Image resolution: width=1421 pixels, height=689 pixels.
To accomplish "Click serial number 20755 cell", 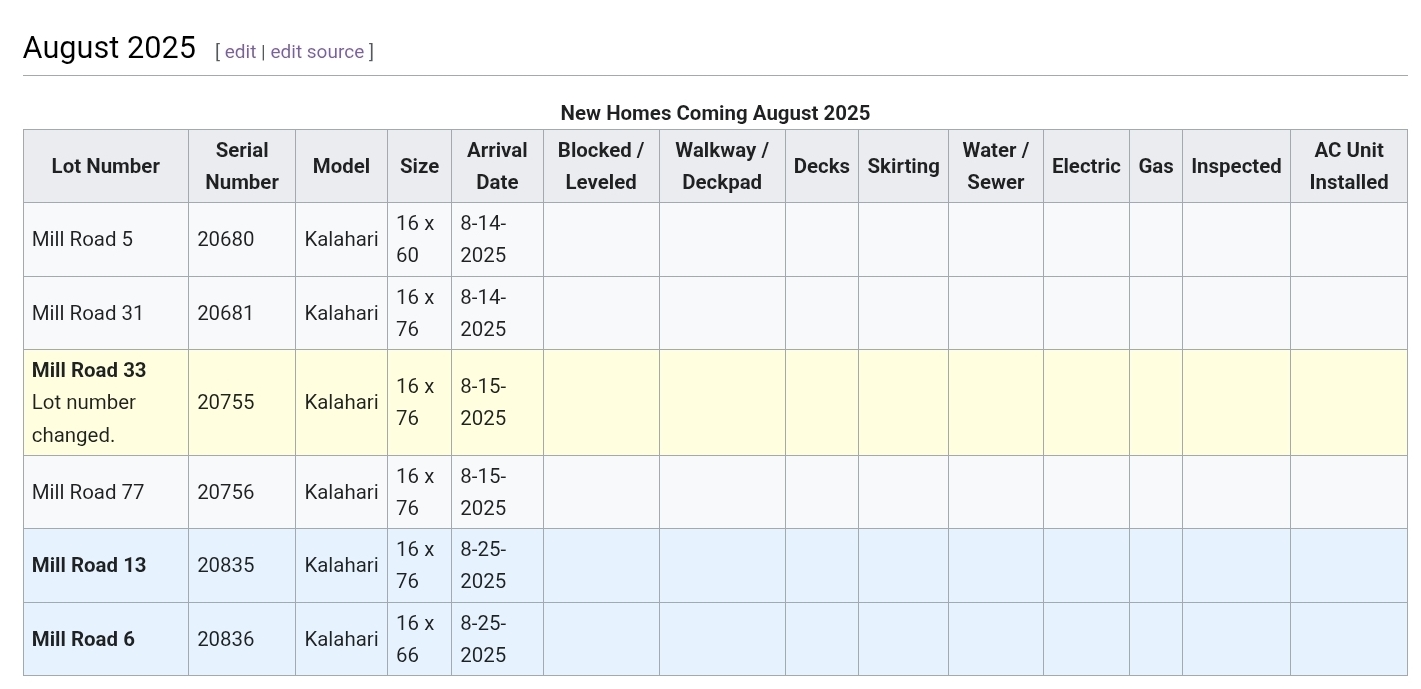I will pos(242,402).
